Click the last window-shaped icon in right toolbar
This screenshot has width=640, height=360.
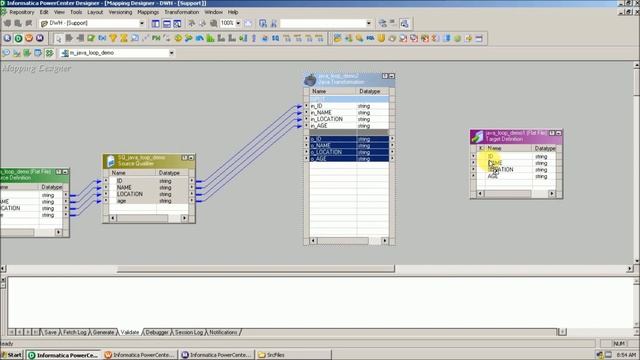(479, 38)
